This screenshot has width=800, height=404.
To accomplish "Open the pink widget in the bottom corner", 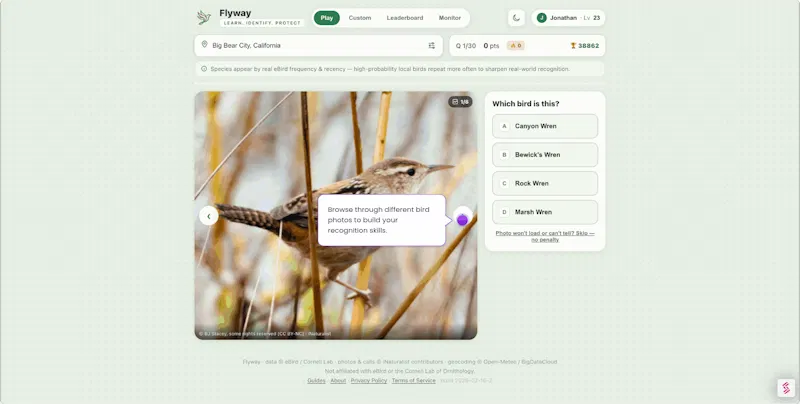I will point(786,388).
